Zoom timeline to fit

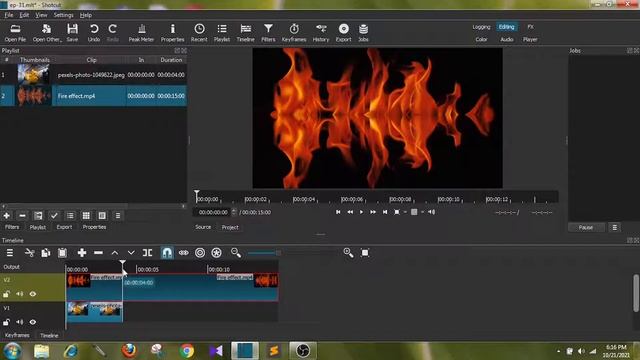365,253
